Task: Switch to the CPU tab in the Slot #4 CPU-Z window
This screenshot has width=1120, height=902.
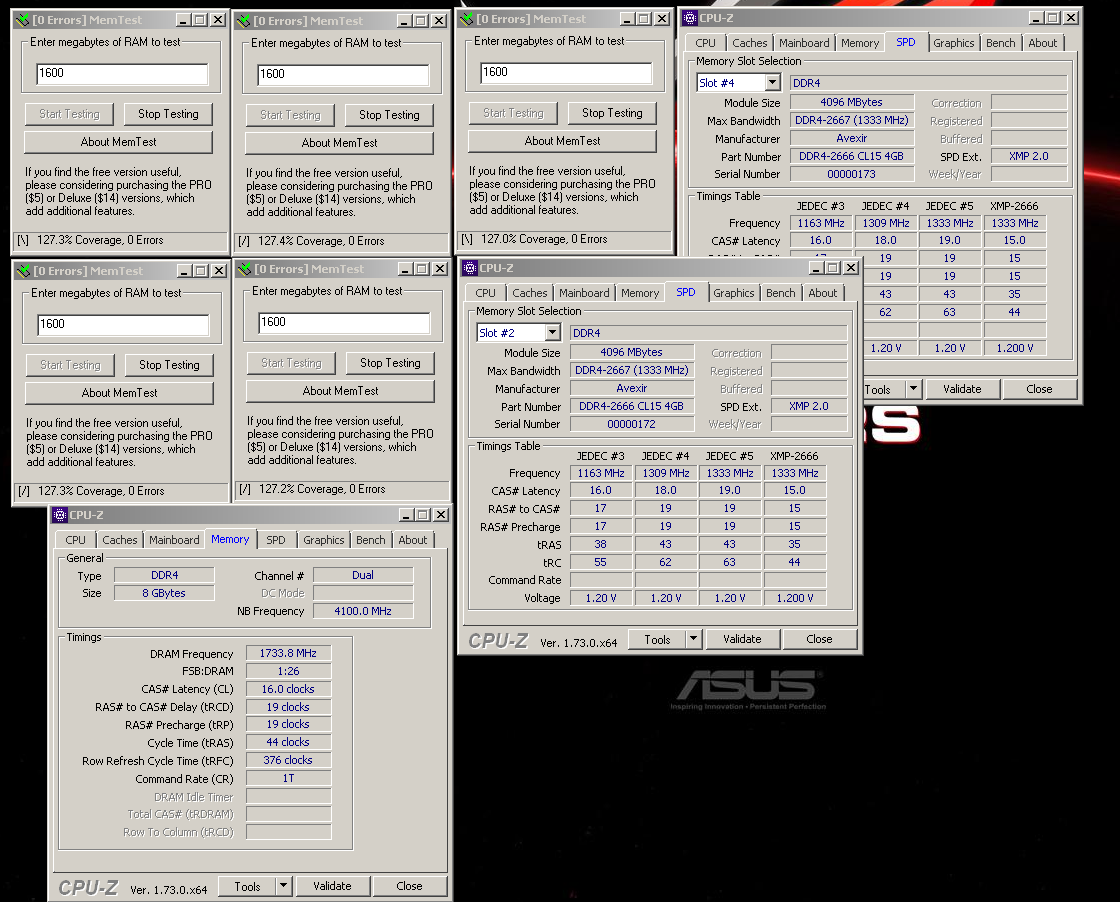Action: (x=705, y=43)
